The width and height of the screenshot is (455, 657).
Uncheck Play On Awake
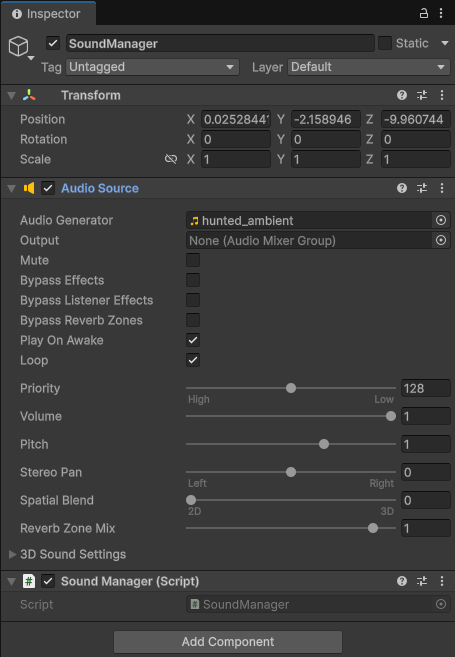(193, 340)
